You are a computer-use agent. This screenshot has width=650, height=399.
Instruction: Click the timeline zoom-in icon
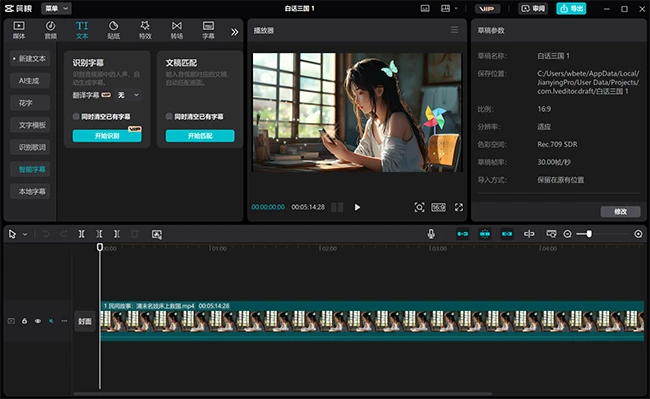(638, 234)
